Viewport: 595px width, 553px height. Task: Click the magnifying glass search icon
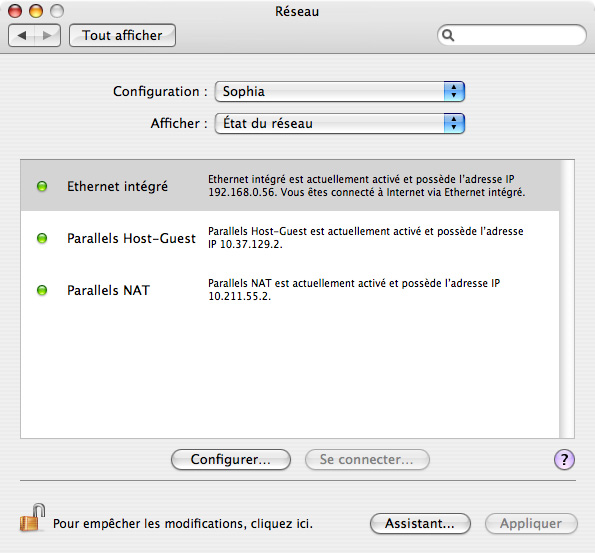(448, 35)
